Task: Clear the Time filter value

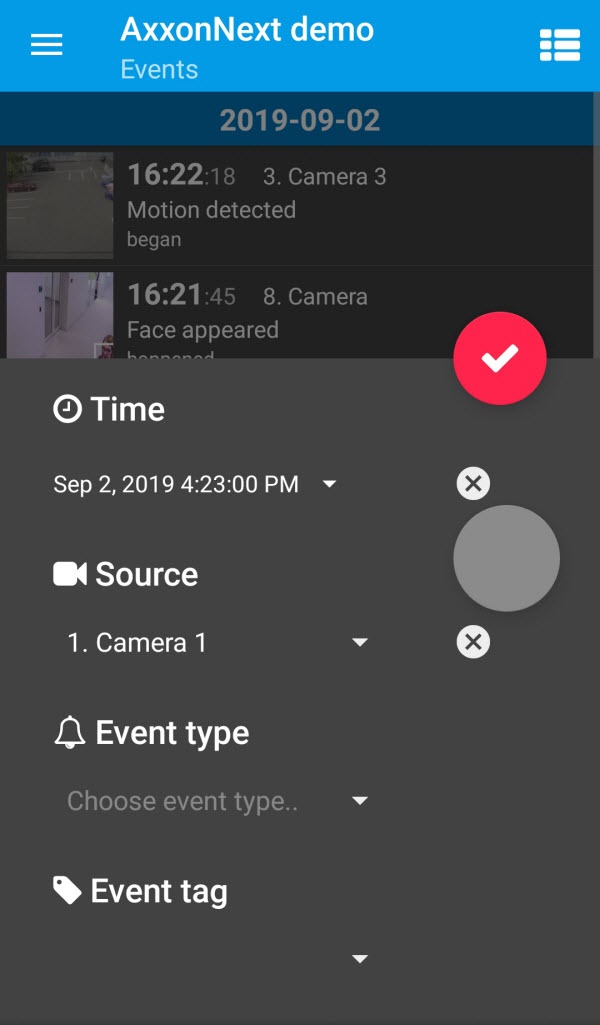Action: (473, 484)
